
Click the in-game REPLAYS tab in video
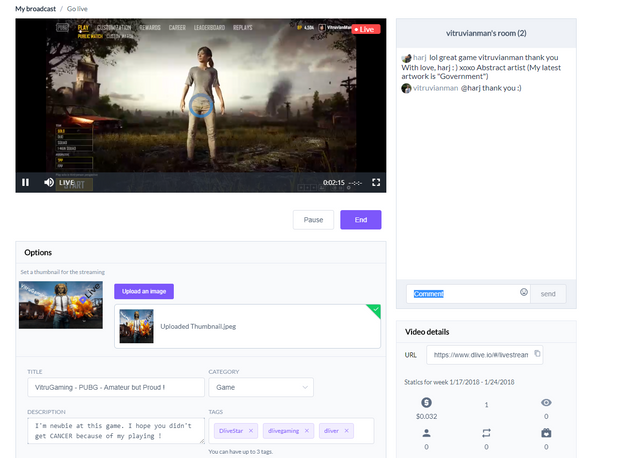[x=242, y=28]
